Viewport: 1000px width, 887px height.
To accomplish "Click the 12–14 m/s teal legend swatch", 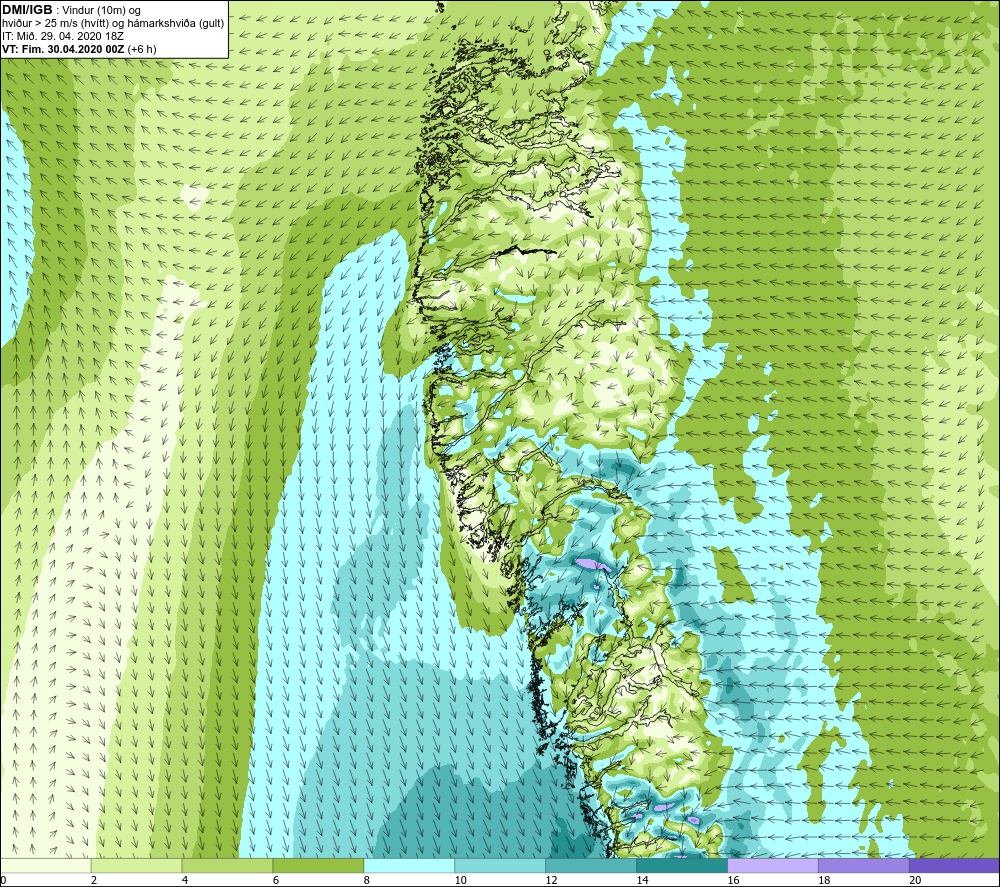I will (x=591, y=865).
